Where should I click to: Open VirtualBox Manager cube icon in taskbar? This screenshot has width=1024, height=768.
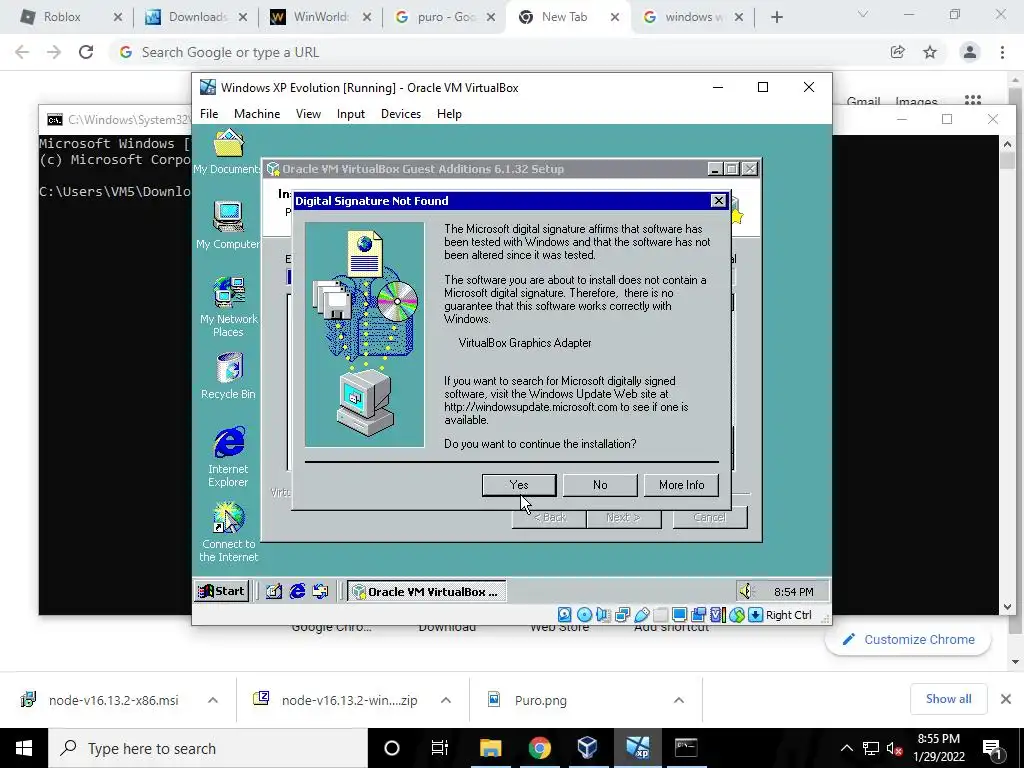[x=587, y=748]
